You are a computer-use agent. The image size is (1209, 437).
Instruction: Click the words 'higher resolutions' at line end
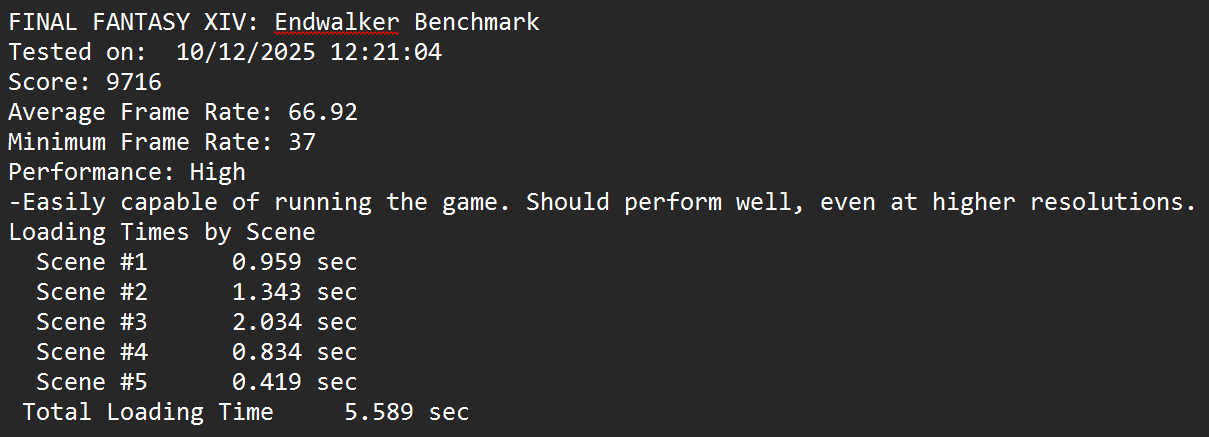pyautogui.click(x=1064, y=202)
